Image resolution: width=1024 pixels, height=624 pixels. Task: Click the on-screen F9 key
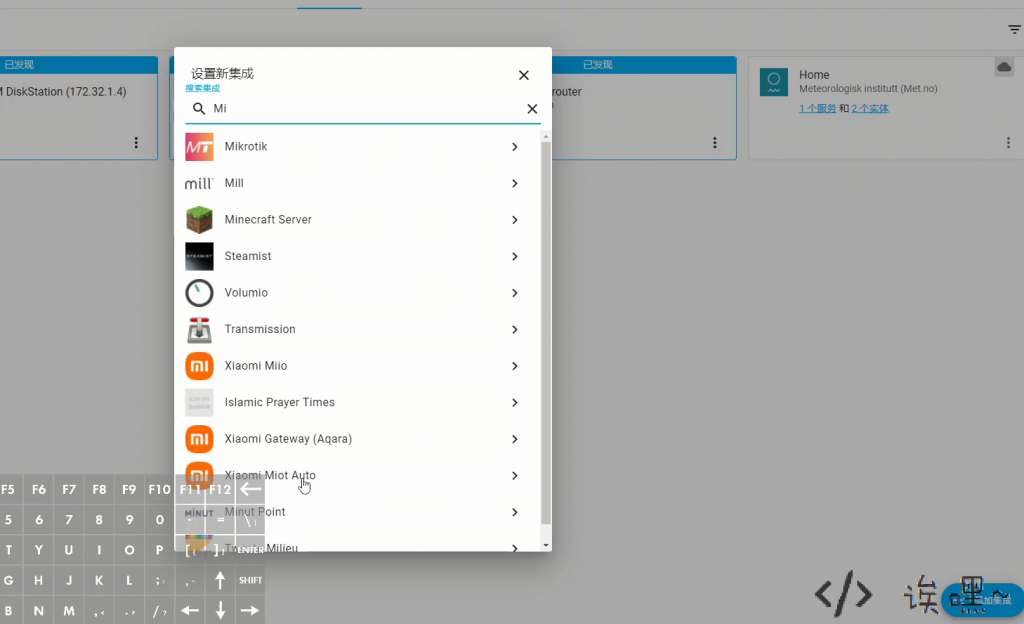(x=129, y=490)
